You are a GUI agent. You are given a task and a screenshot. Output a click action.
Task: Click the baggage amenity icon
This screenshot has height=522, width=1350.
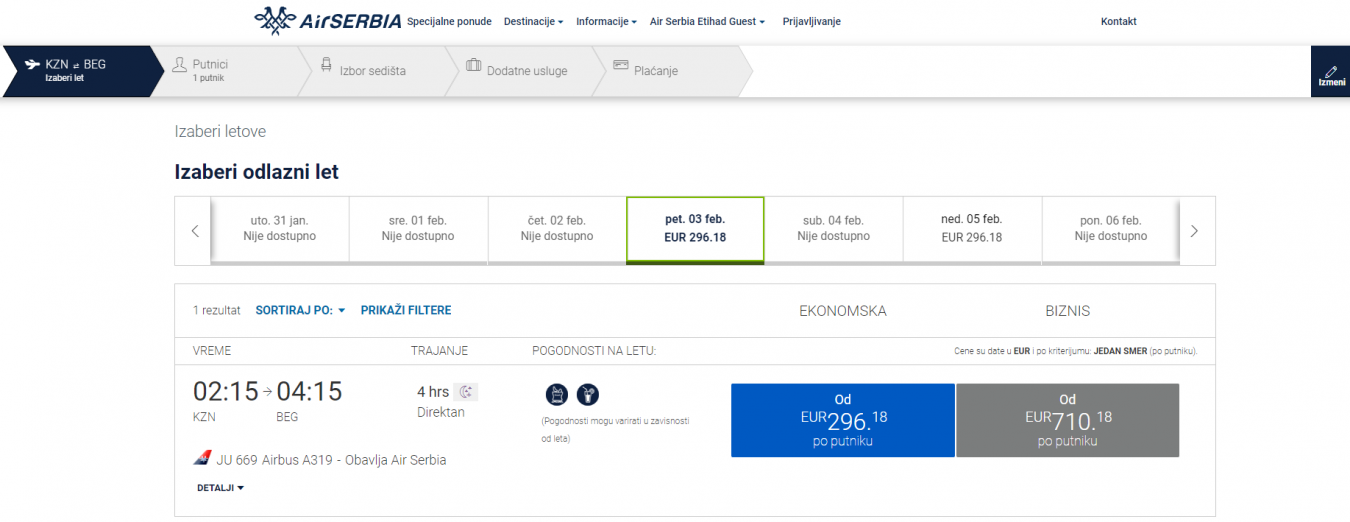coord(556,395)
